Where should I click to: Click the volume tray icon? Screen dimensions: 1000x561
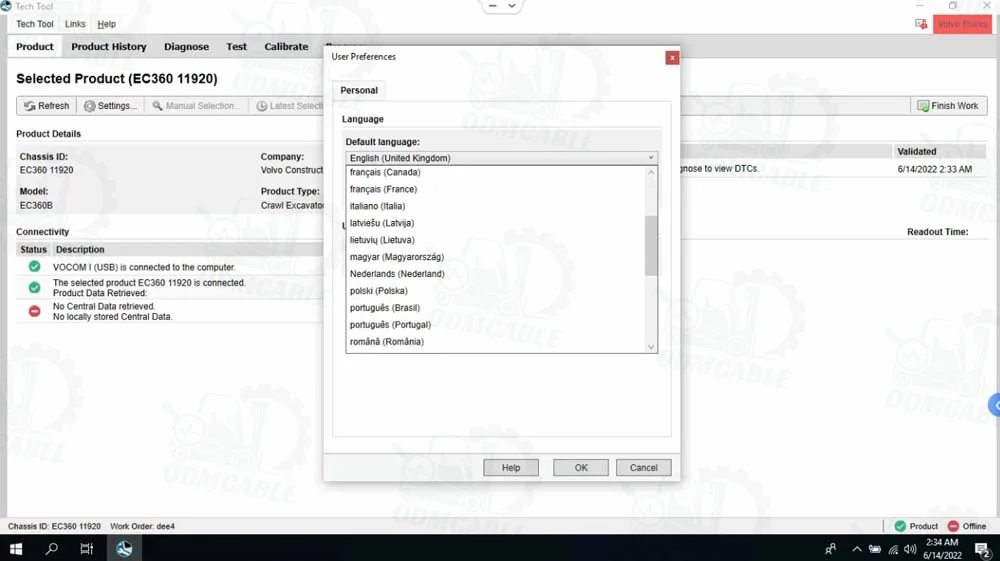click(x=910, y=549)
